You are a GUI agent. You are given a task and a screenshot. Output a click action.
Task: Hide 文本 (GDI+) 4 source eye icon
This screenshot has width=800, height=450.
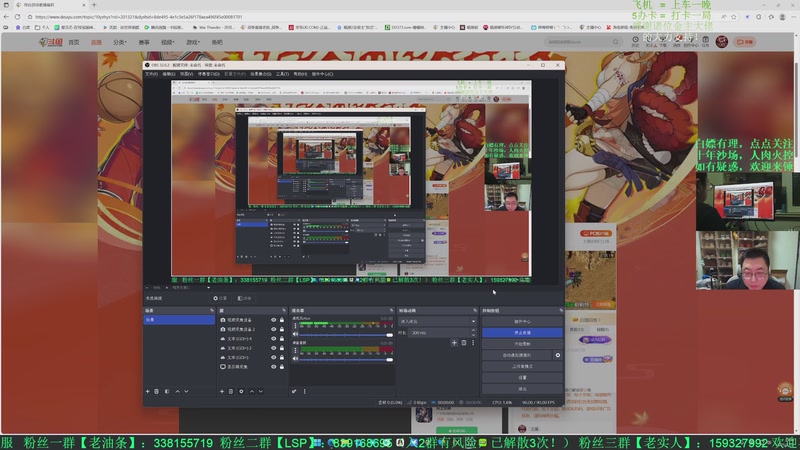click(x=273, y=339)
